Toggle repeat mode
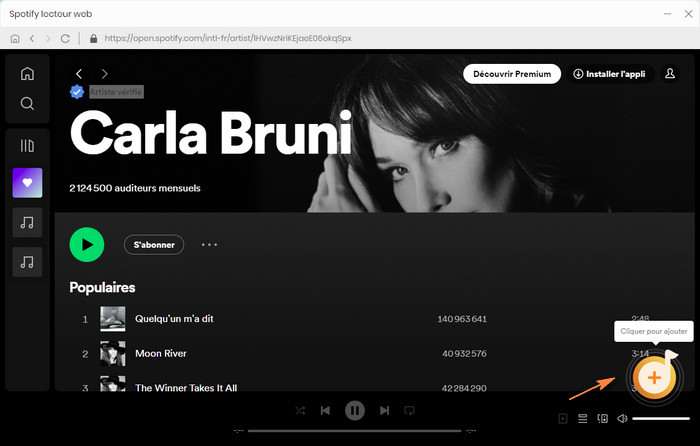This screenshot has height=446, width=700. pos(409,410)
